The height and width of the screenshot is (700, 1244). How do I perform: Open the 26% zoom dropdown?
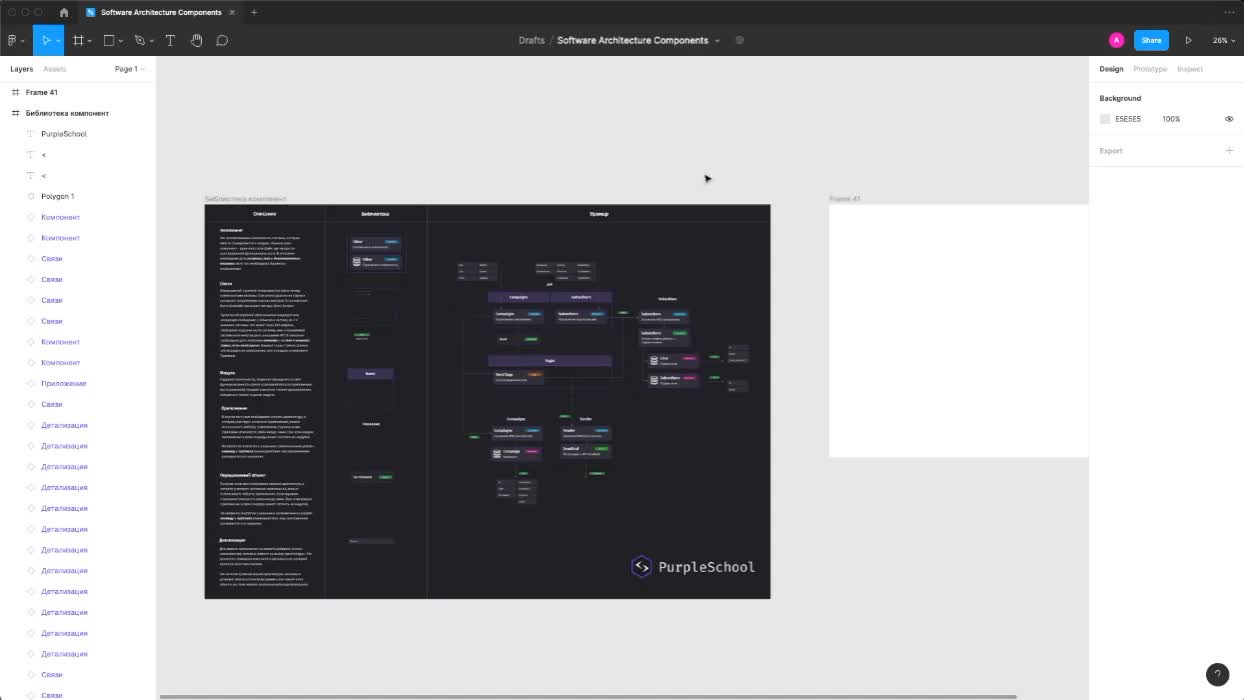[x=1223, y=40]
